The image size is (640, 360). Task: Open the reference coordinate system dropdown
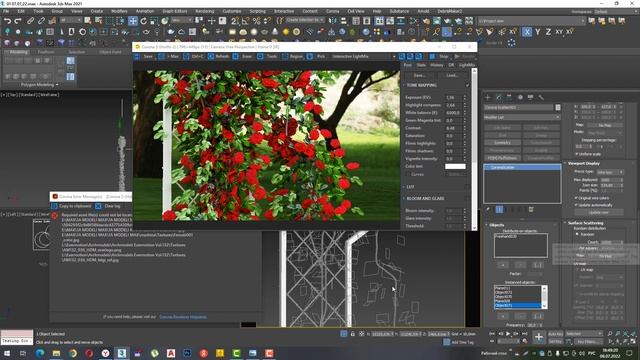click(182, 20)
